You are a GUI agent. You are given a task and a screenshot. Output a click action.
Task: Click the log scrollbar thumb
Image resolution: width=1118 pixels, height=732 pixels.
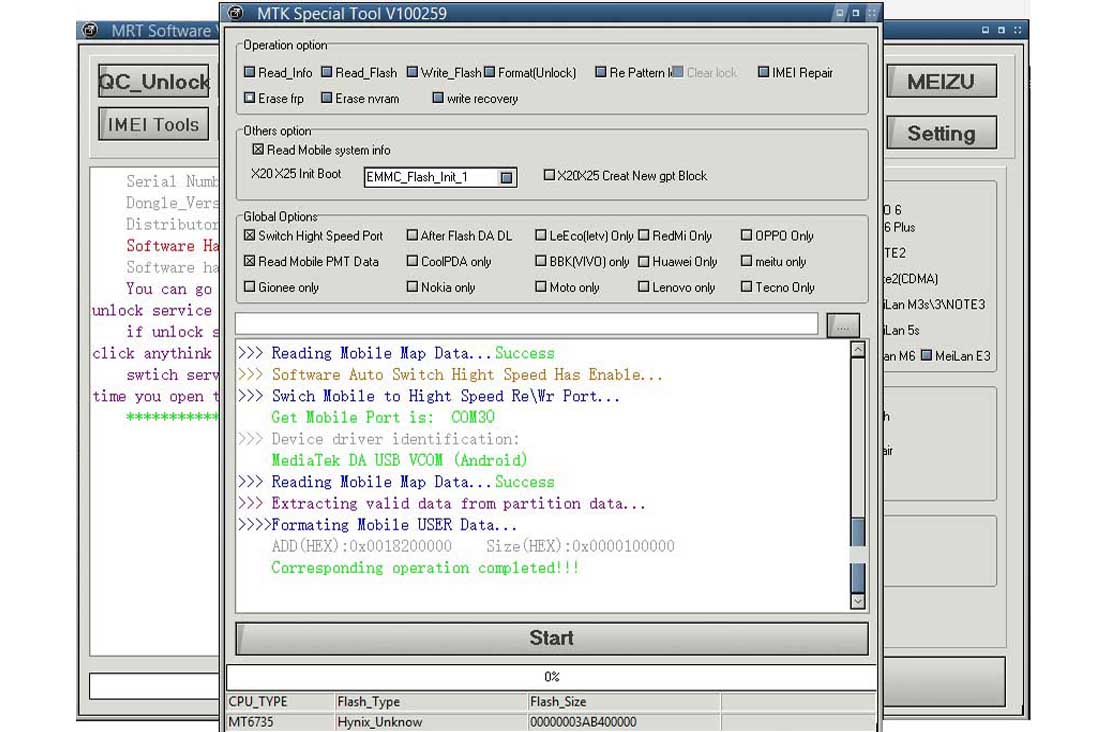click(858, 556)
